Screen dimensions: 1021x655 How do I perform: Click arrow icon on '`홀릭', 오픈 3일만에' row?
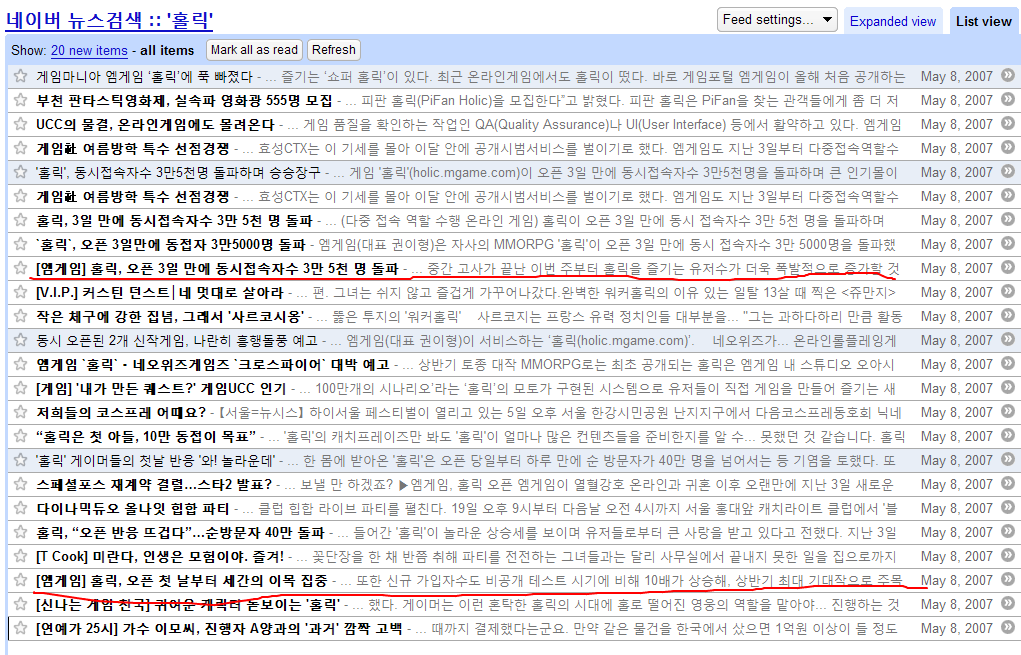(1008, 244)
